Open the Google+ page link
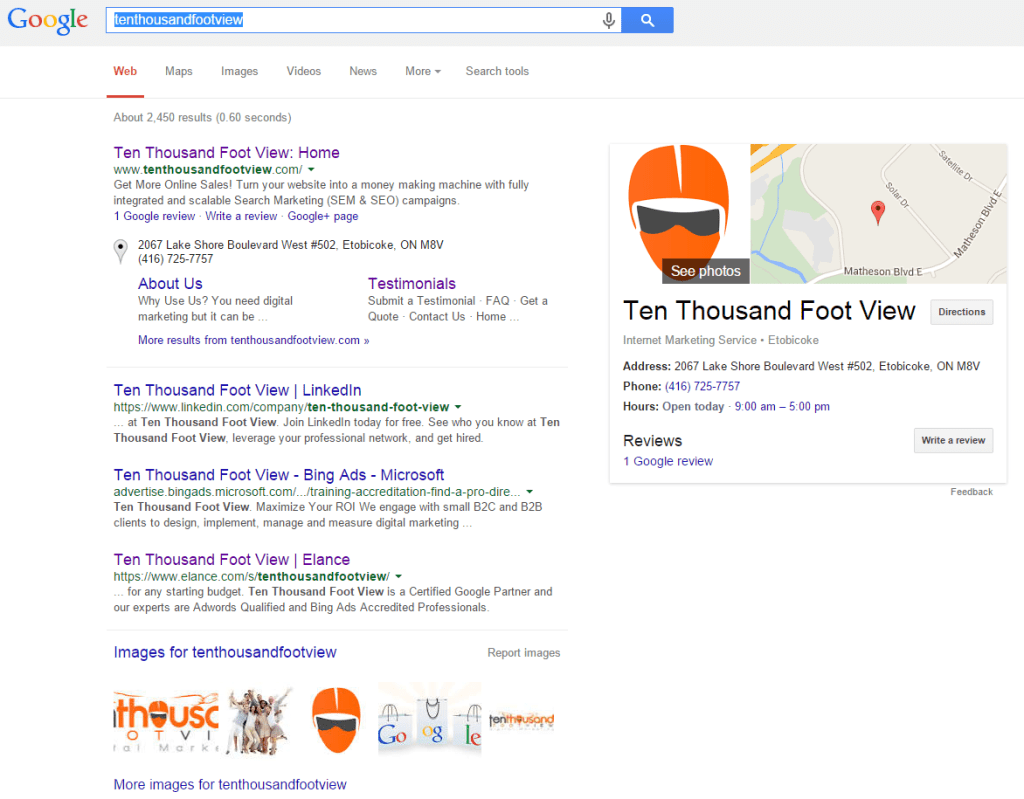Screen dimensions: 1024x799 tap(323, 216)
